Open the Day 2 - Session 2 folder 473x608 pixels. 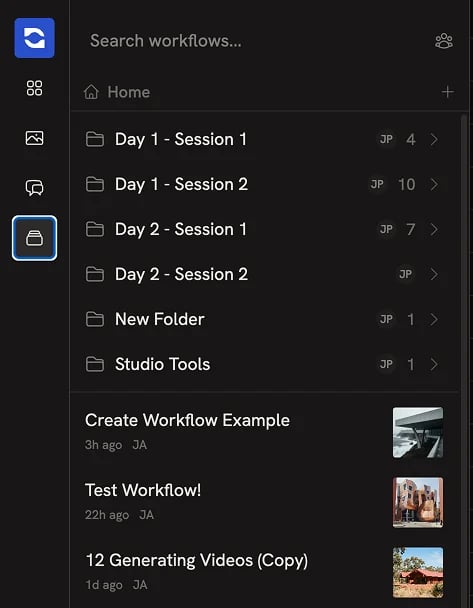pyautogui.click(x=264, y=274)
